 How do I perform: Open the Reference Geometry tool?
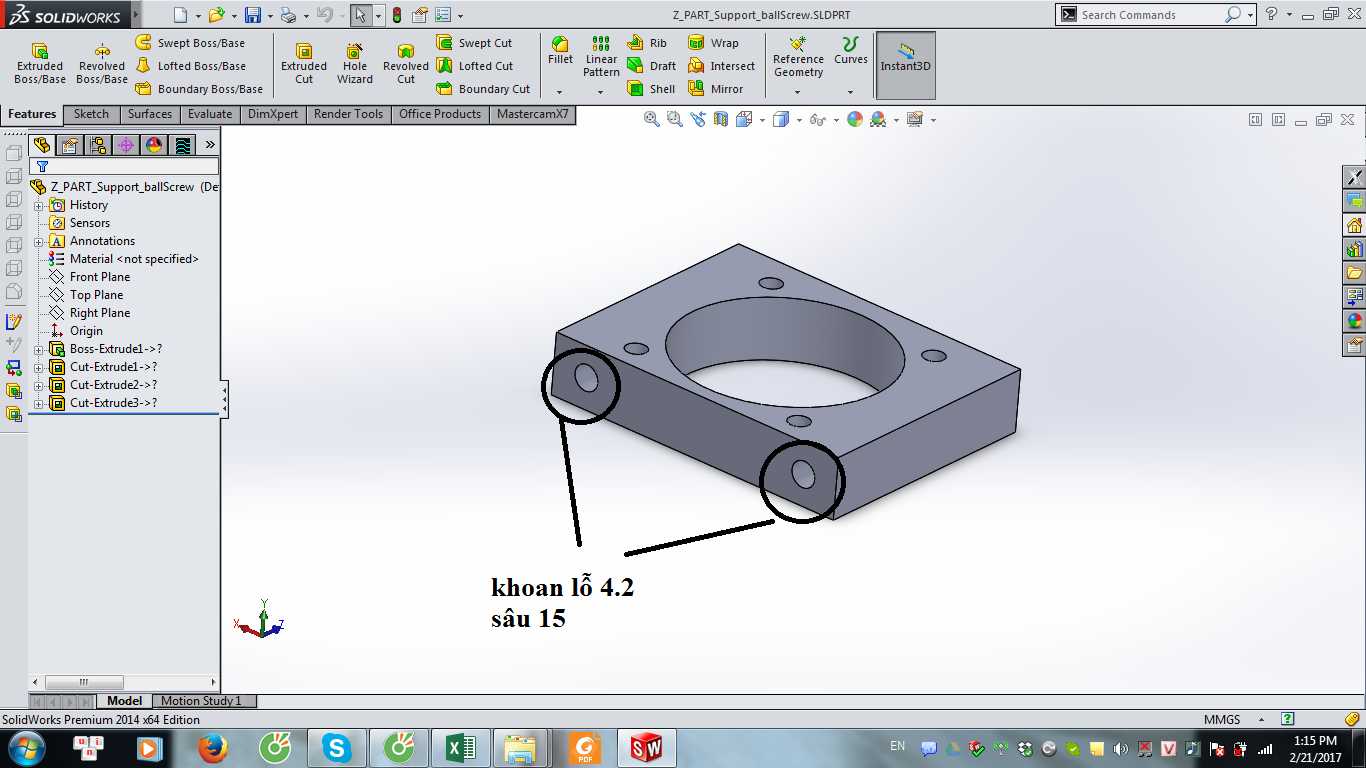point(798,57)
